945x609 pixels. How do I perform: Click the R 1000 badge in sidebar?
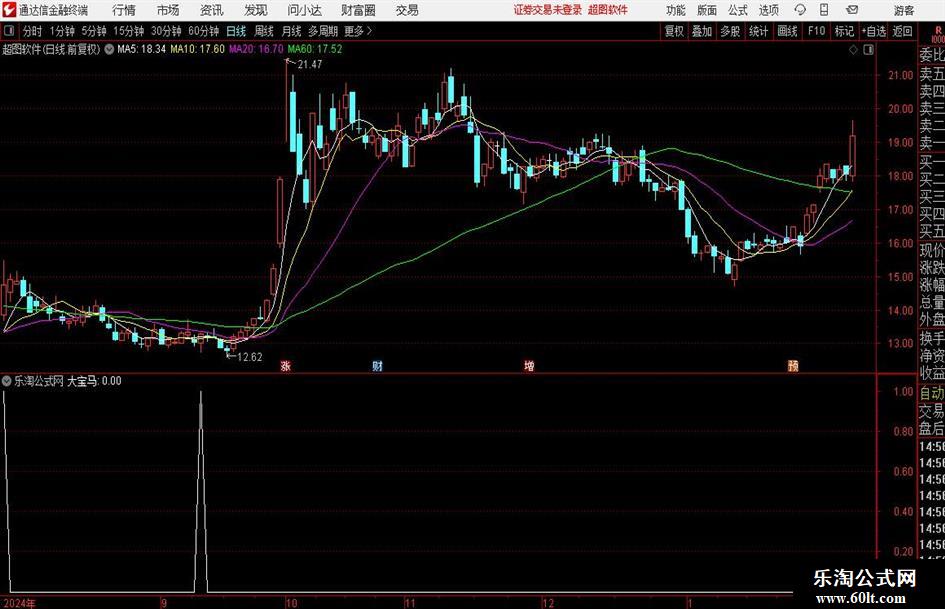coord(938,35)
